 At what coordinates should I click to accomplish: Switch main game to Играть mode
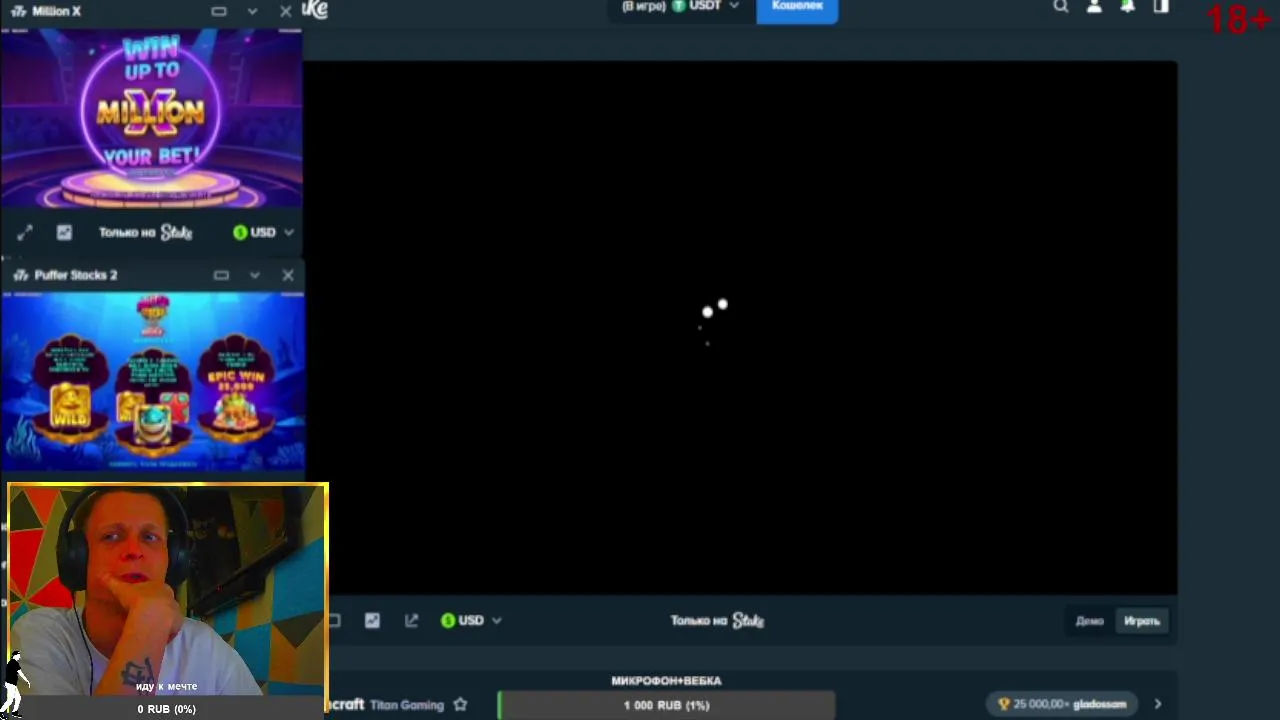[x=1141, y=621]
